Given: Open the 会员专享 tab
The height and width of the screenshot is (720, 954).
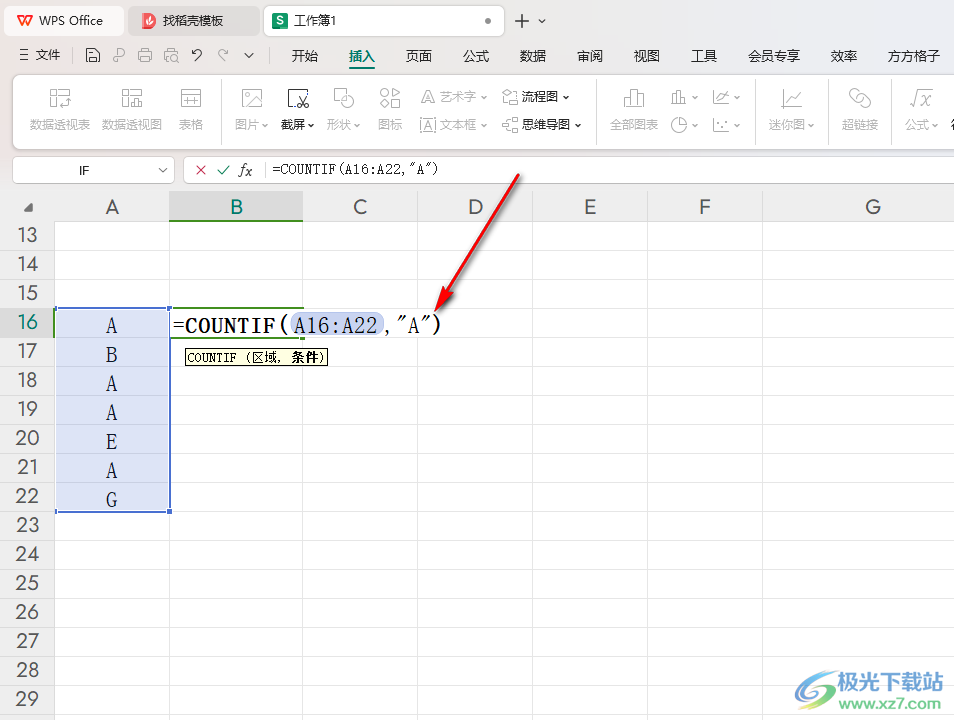Looking at the screenshot, I should pos(774,56).
